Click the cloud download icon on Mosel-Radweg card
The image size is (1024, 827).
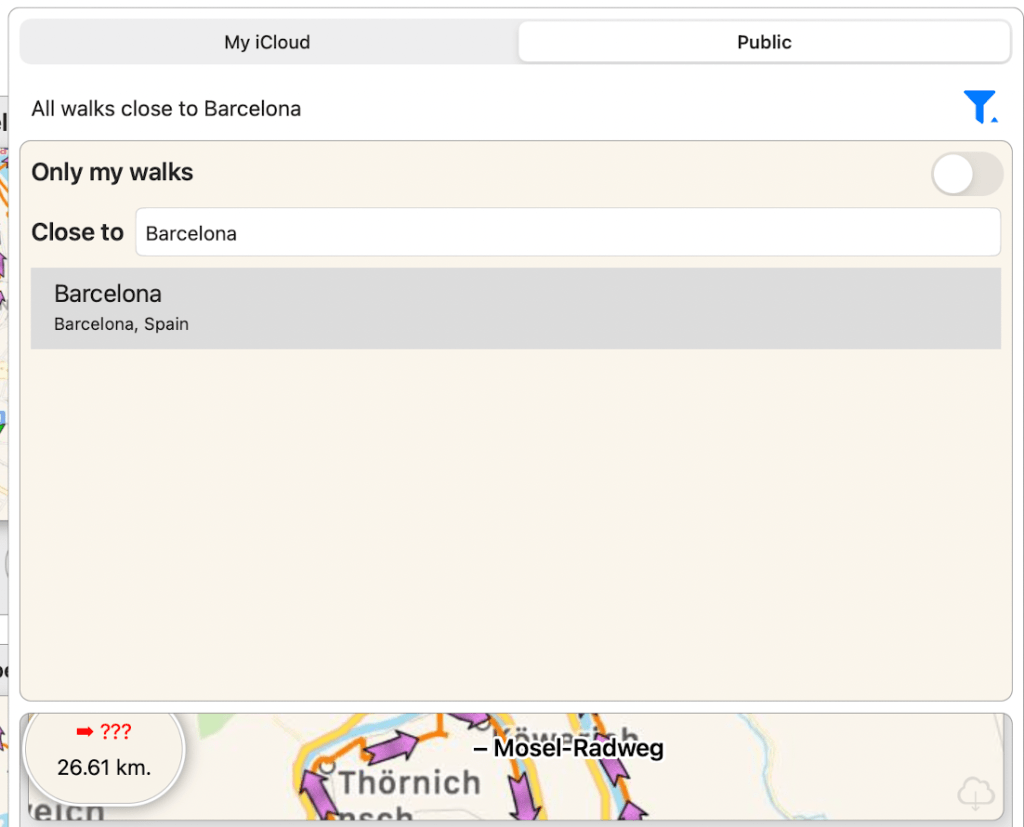[x=975, y=793]
